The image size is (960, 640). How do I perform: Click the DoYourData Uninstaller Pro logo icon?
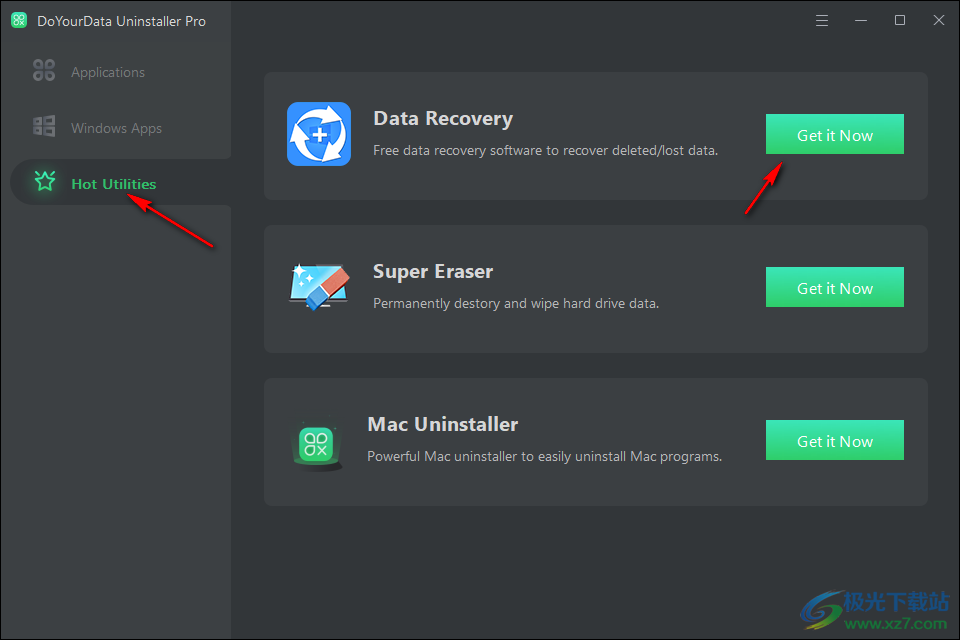[19, 20]
